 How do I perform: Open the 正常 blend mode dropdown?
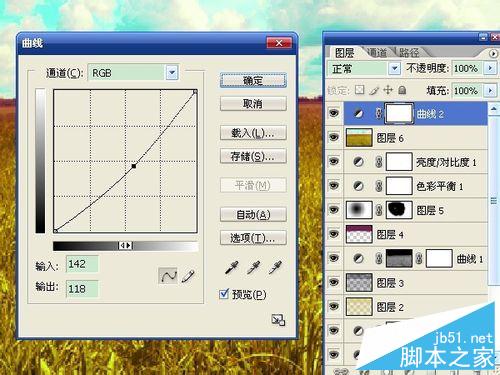[x=394, y=69]
